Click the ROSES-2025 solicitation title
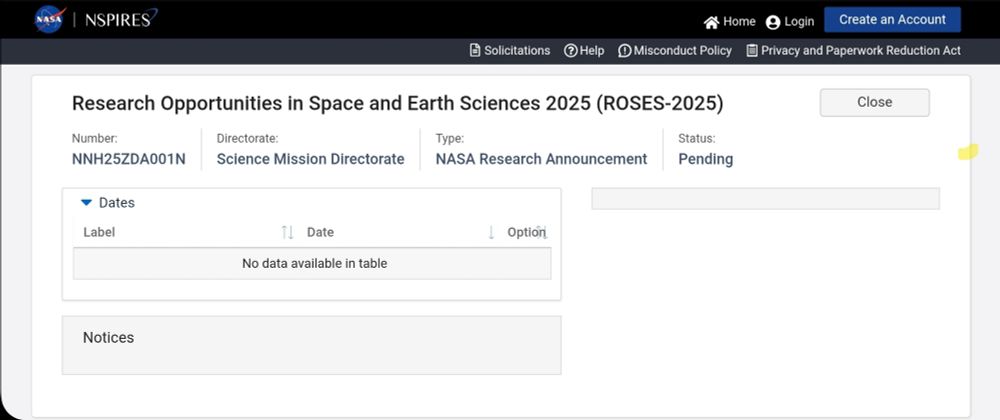The width and height of the screenshot is (1000, 420). pyautogui.click(x=398, y=103)
